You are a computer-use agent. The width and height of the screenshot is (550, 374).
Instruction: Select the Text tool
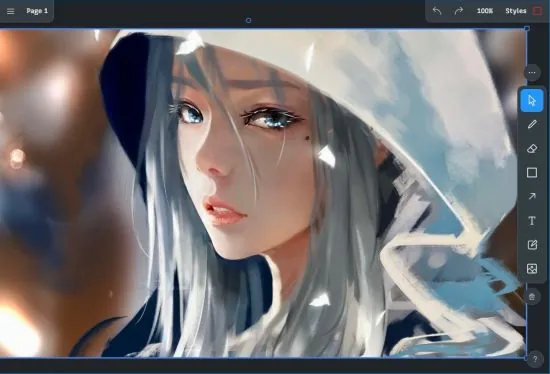(532, 221)
